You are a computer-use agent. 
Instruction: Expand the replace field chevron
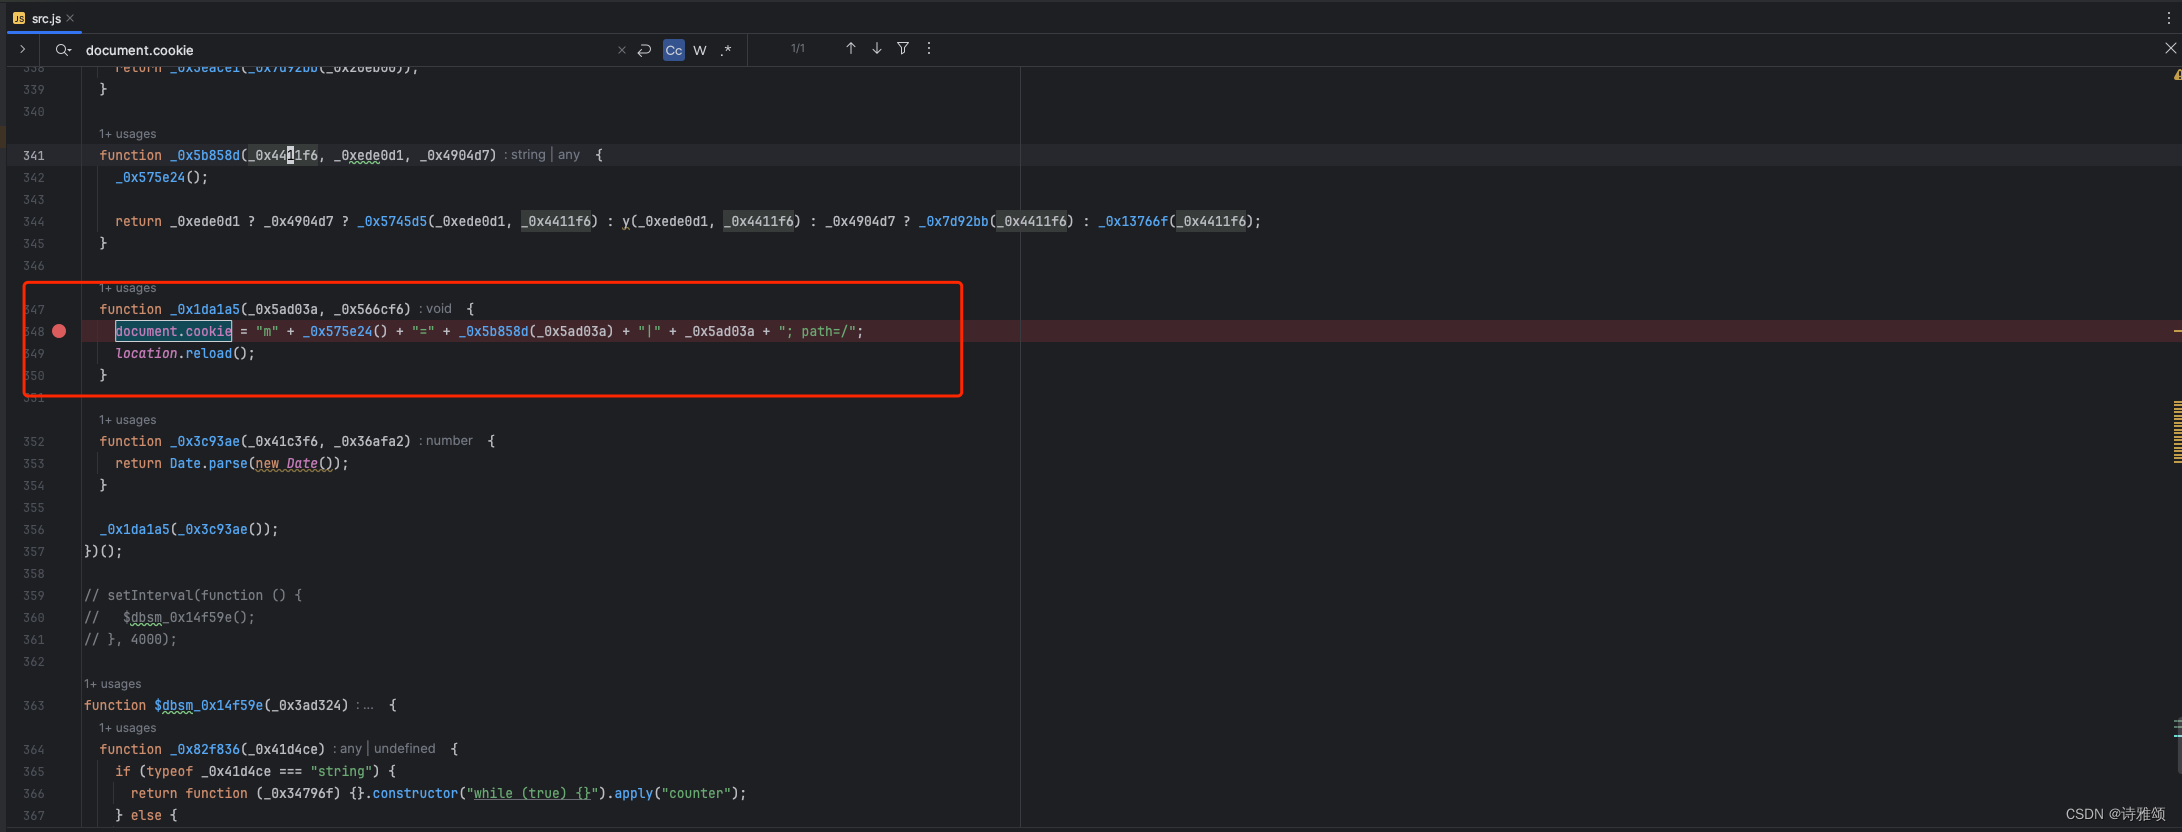point(22,49)
